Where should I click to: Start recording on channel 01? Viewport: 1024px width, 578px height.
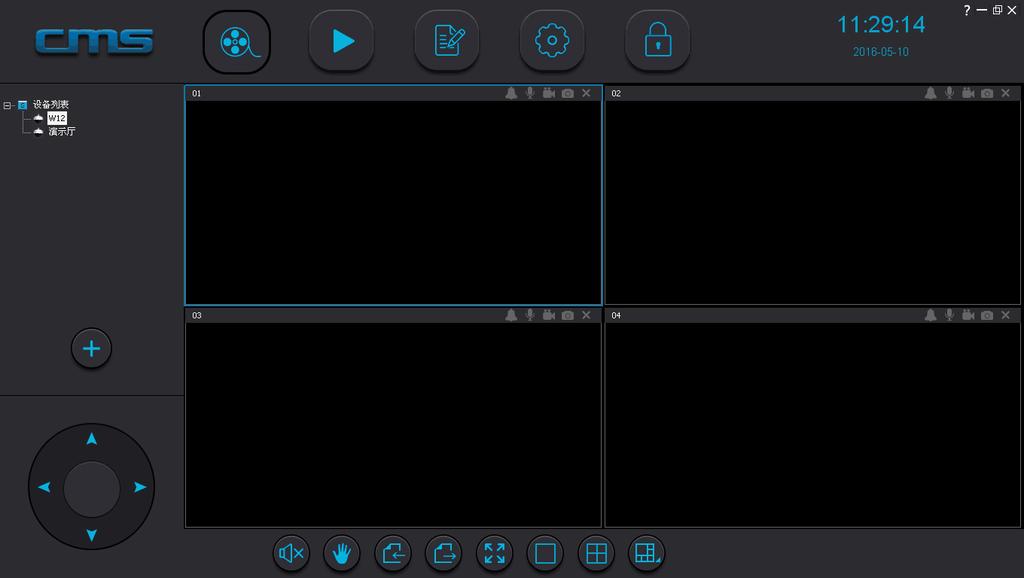coord(549,93)
